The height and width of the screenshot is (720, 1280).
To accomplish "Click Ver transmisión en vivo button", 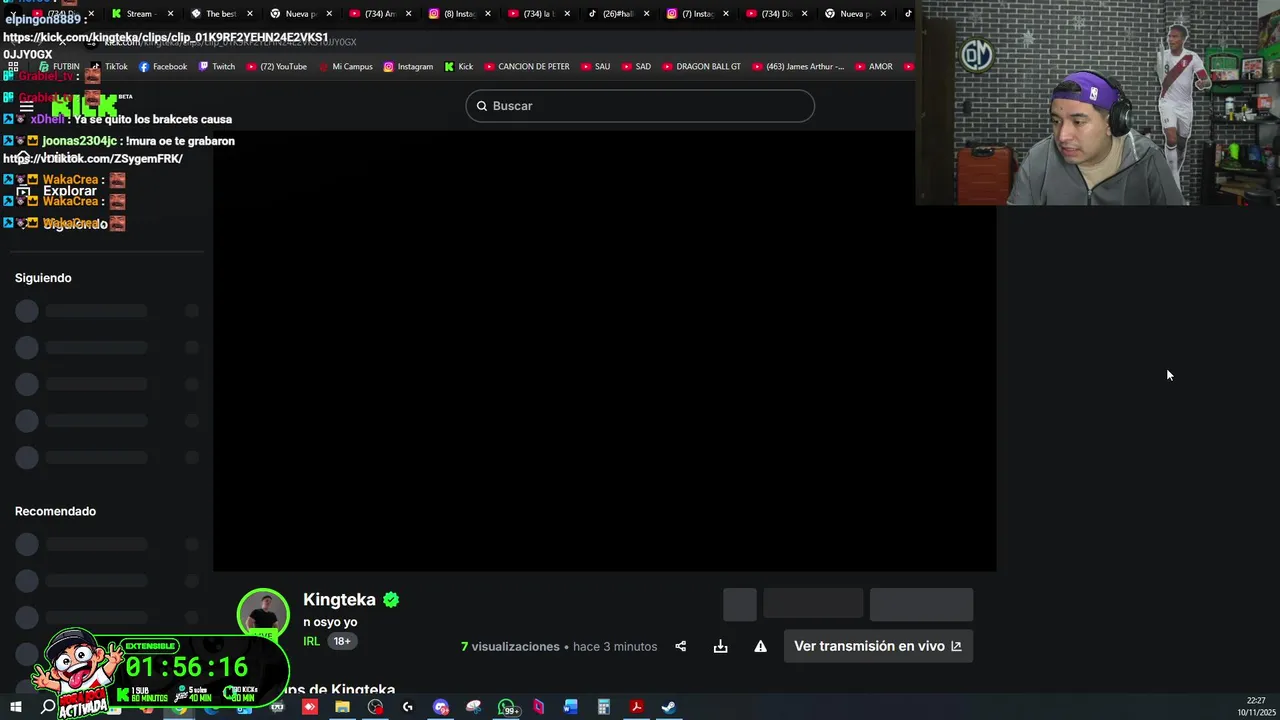I will (x=878, y=646).
